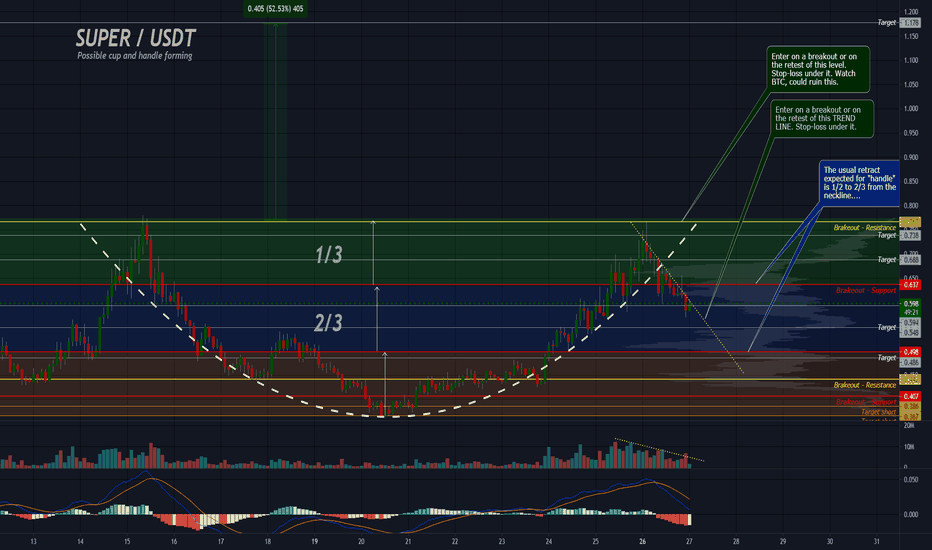Select the 2/3 zone label

click(x=328, y=323)
